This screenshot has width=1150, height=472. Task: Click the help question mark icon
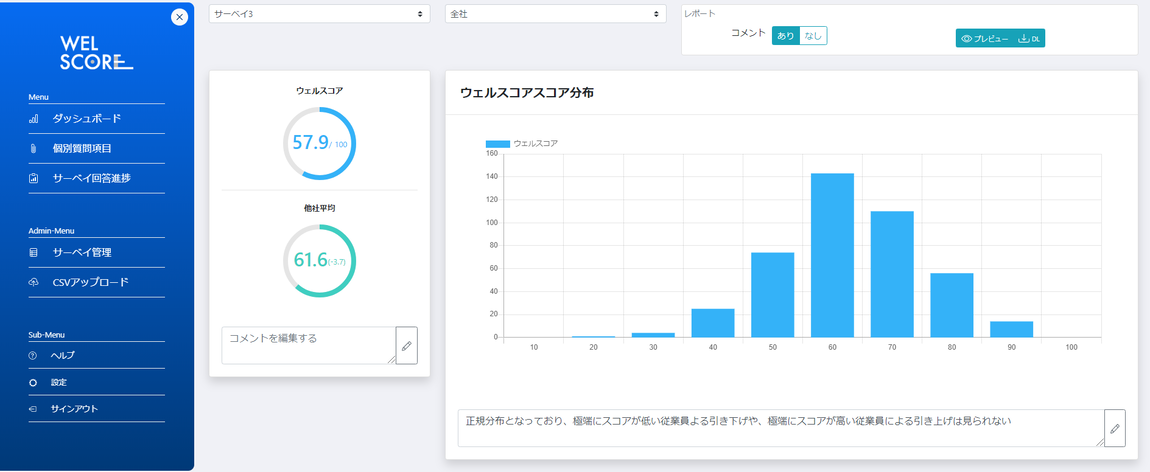(33, 356)
